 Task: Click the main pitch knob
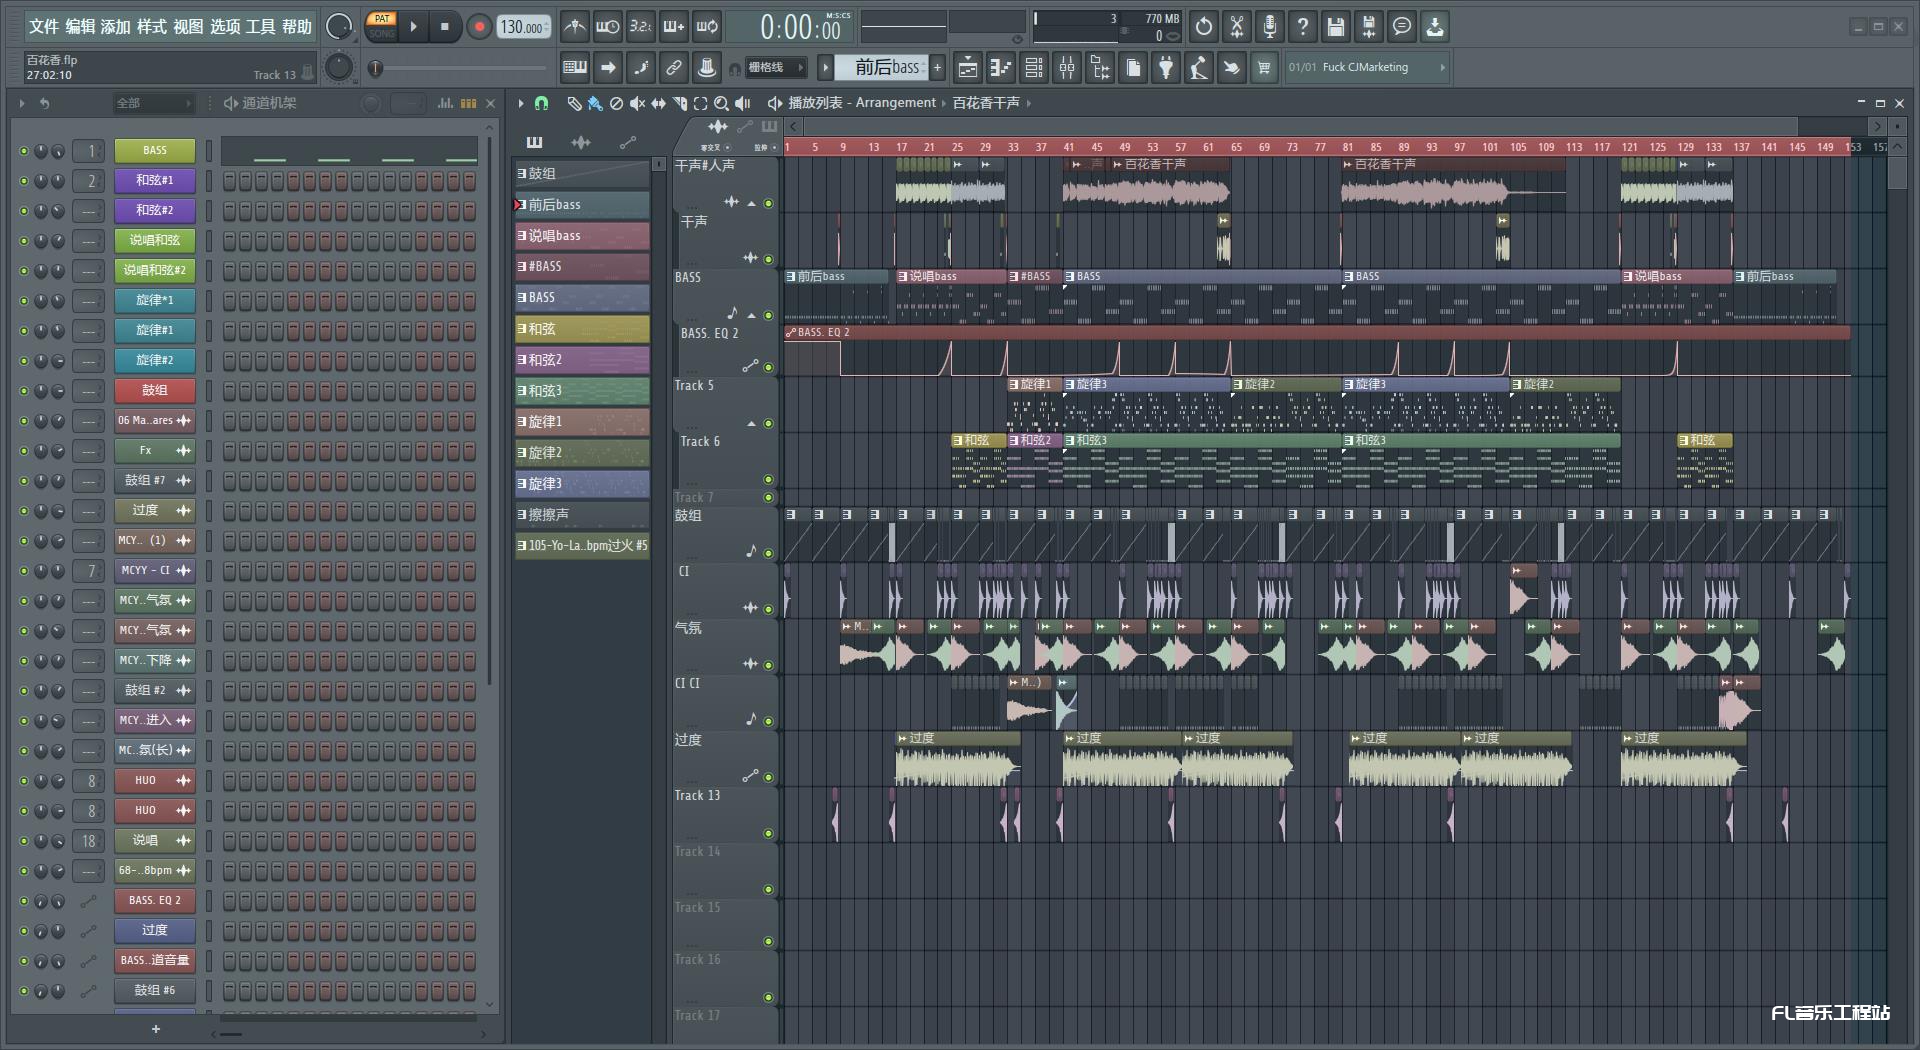point(340,67)
